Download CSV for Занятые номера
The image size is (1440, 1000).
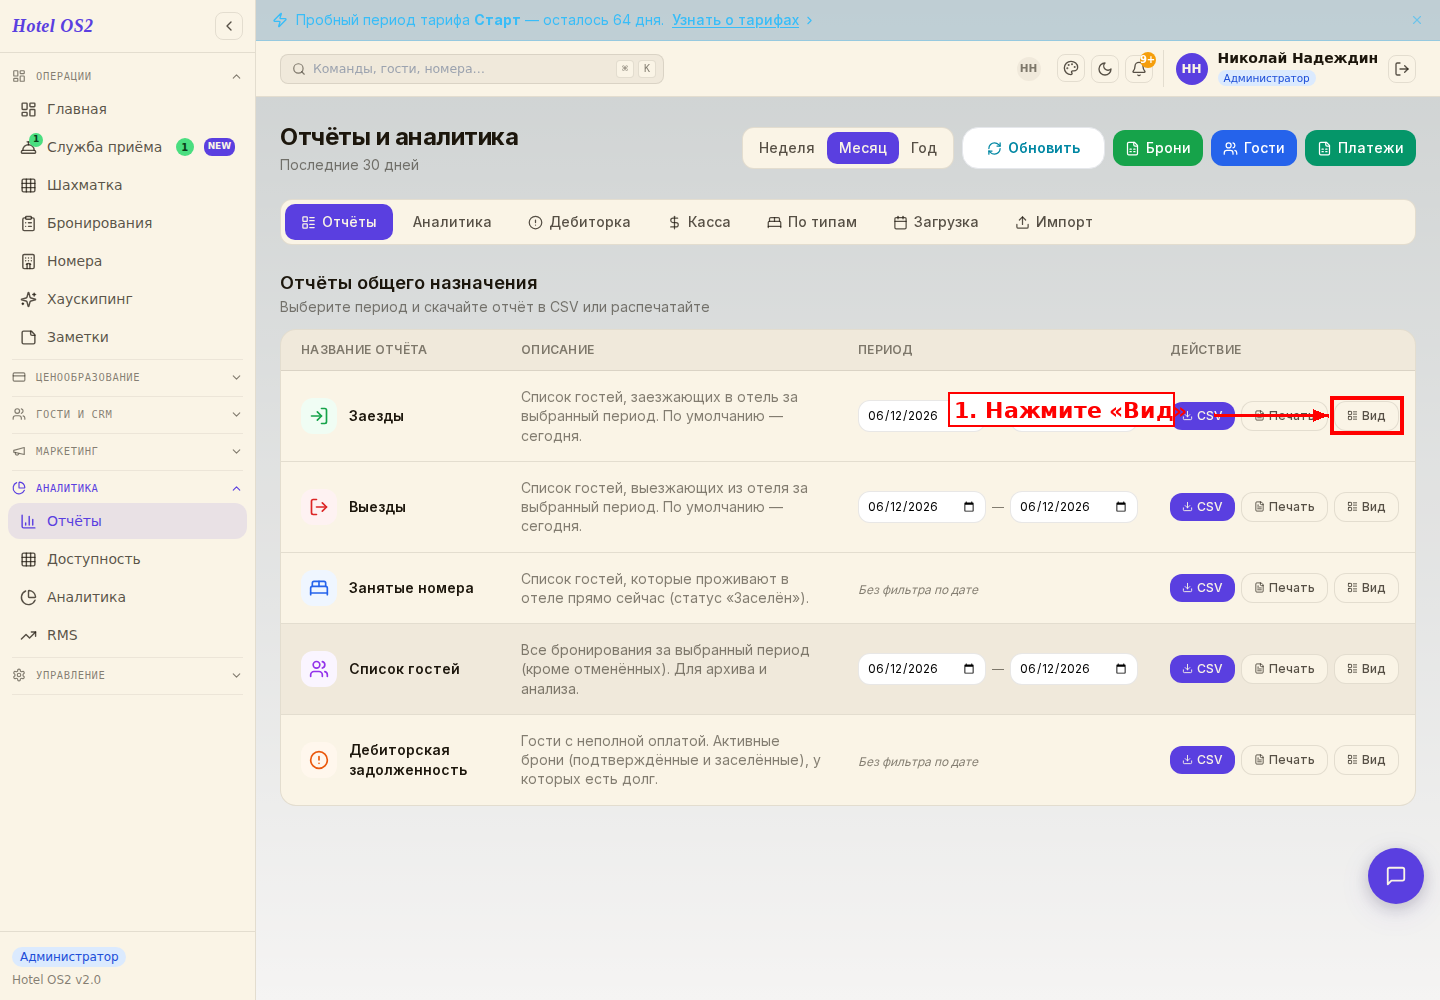point(1202,588)
